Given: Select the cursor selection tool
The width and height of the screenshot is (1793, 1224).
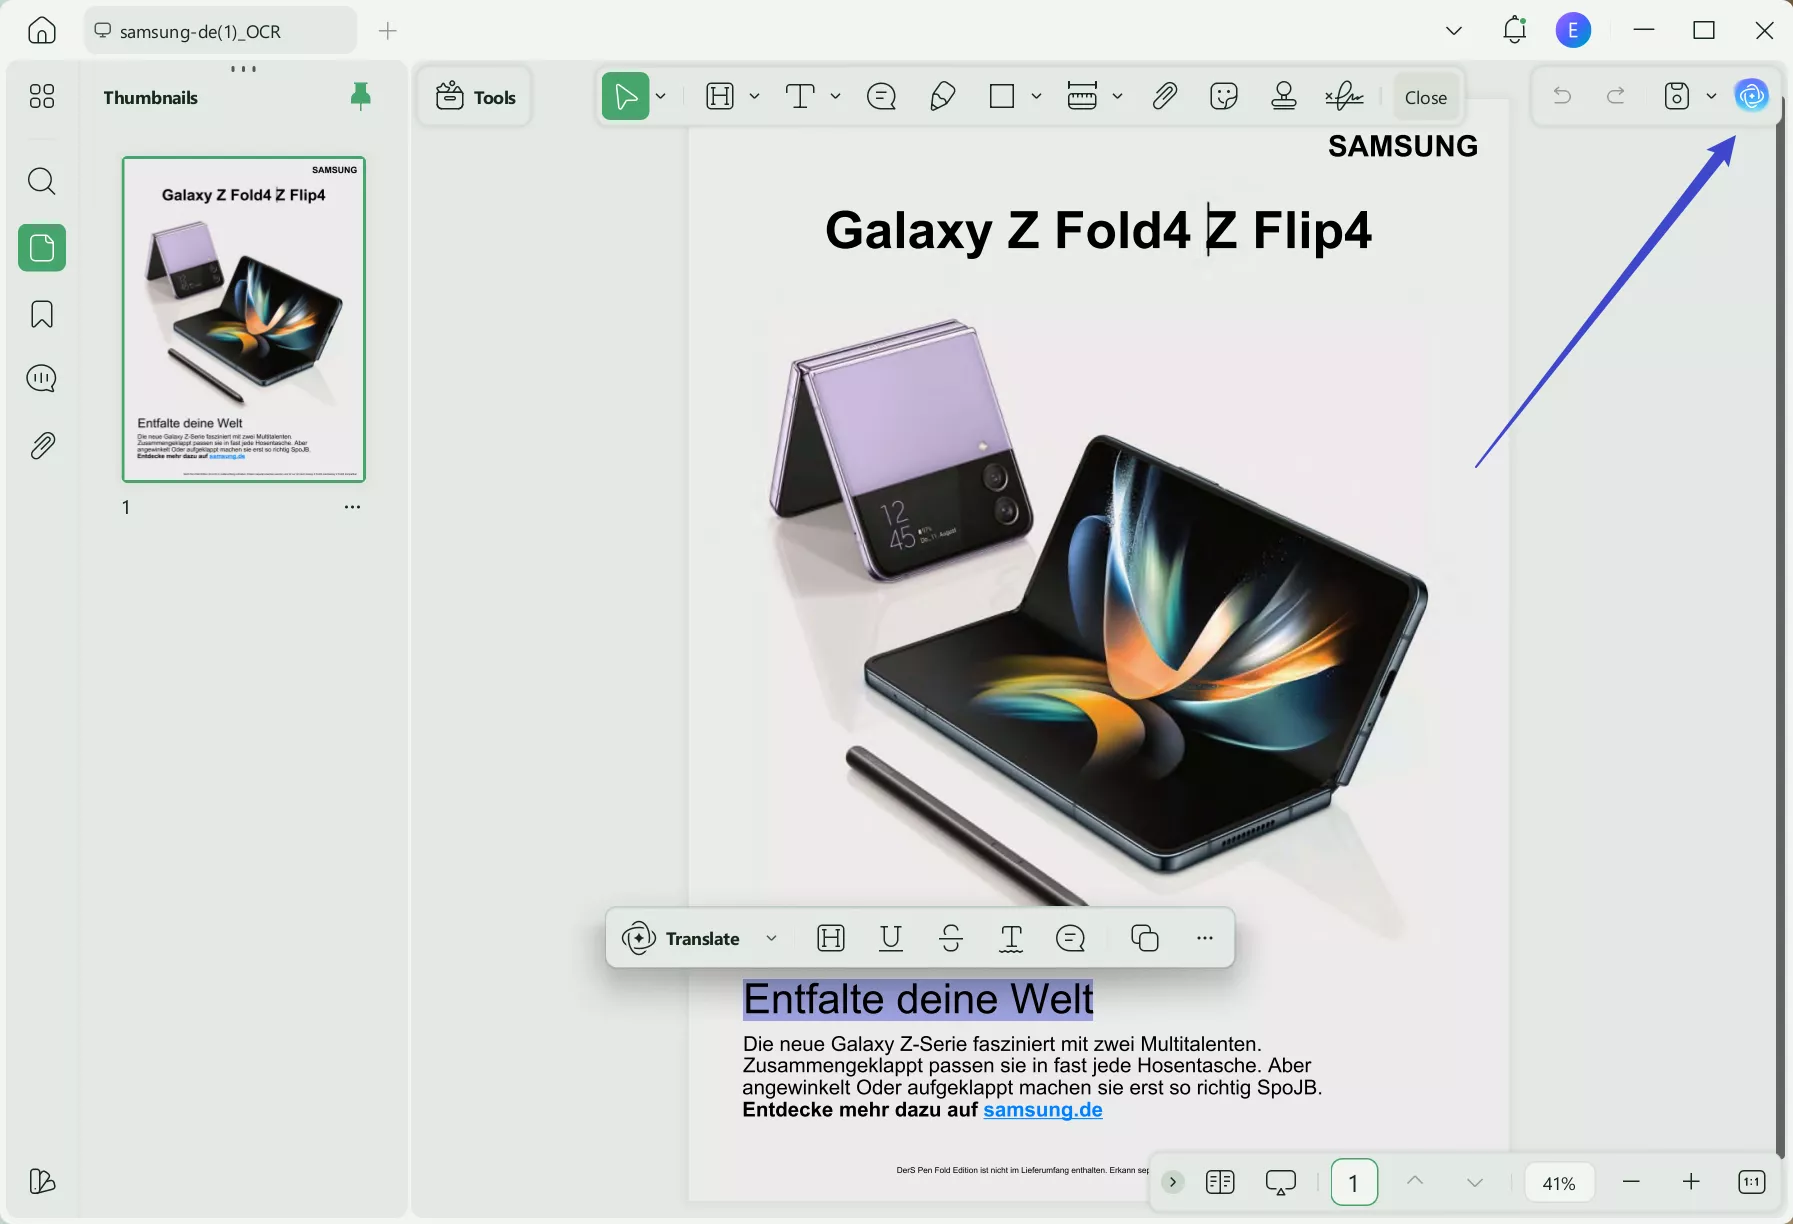Looking at the screenshot, I should click(x=625, y=96).
